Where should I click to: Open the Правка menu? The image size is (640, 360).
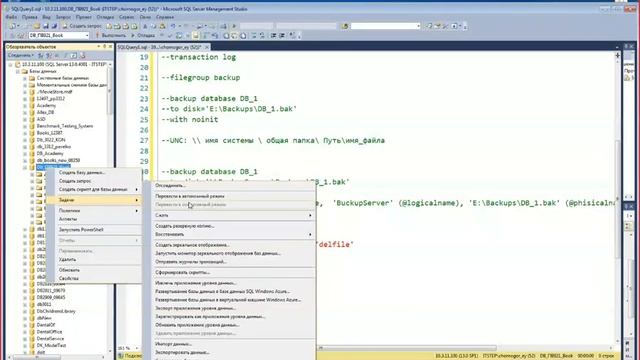29,17
